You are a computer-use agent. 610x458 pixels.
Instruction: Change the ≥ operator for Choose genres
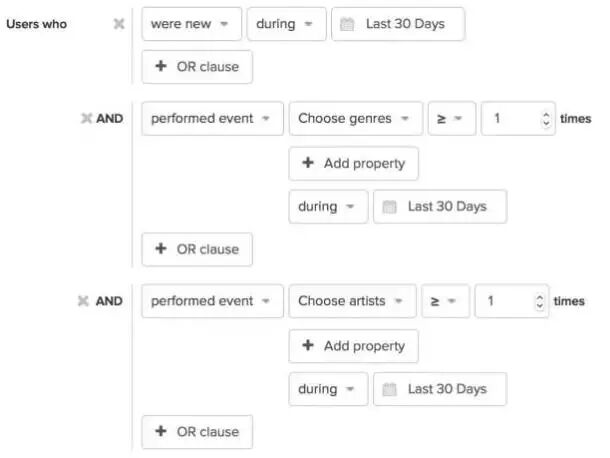point(449,119)
